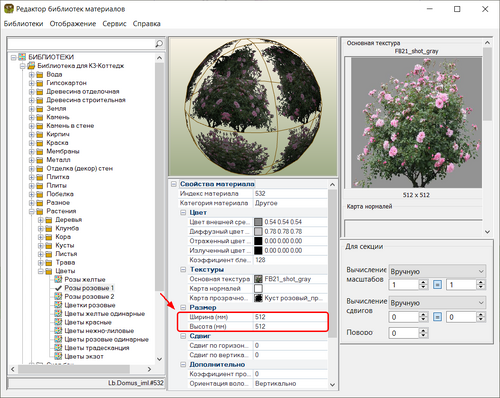Toggle the scale link lock icon
The image size is (500, 398).
click(437, 285)
